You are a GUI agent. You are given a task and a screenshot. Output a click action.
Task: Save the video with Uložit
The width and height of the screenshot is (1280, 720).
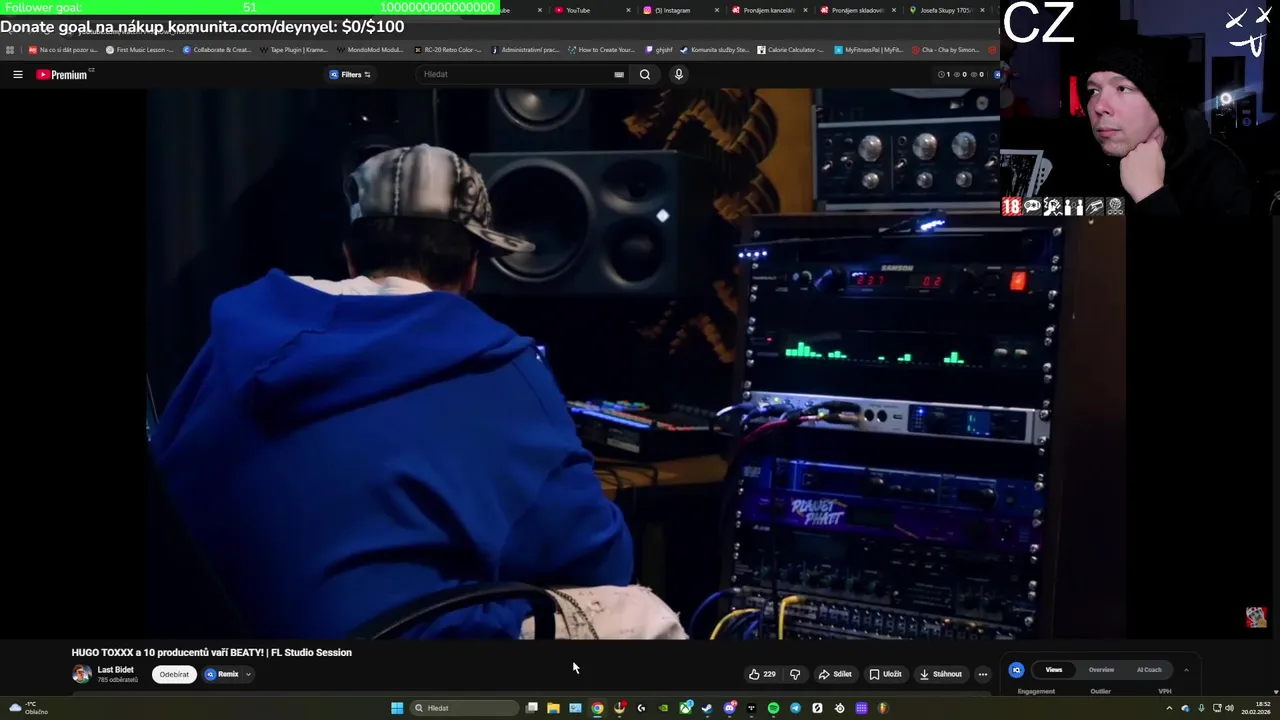885,674
